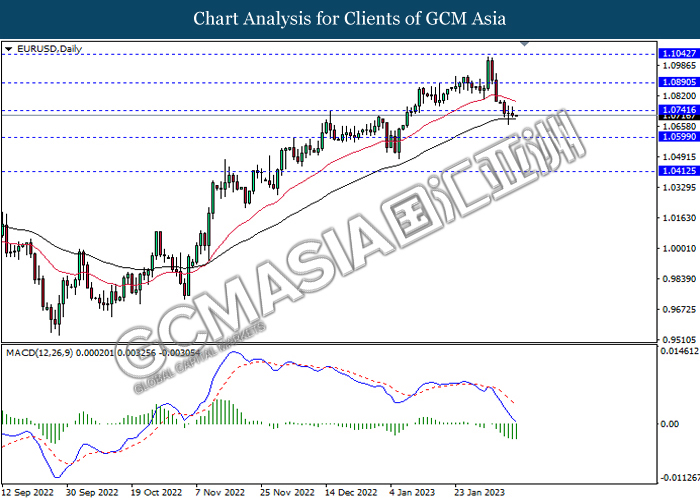The height and width of the screenshot is (500, 700).
Task: Click the 7 Nov 2022 date label
Action: (220, 492)
